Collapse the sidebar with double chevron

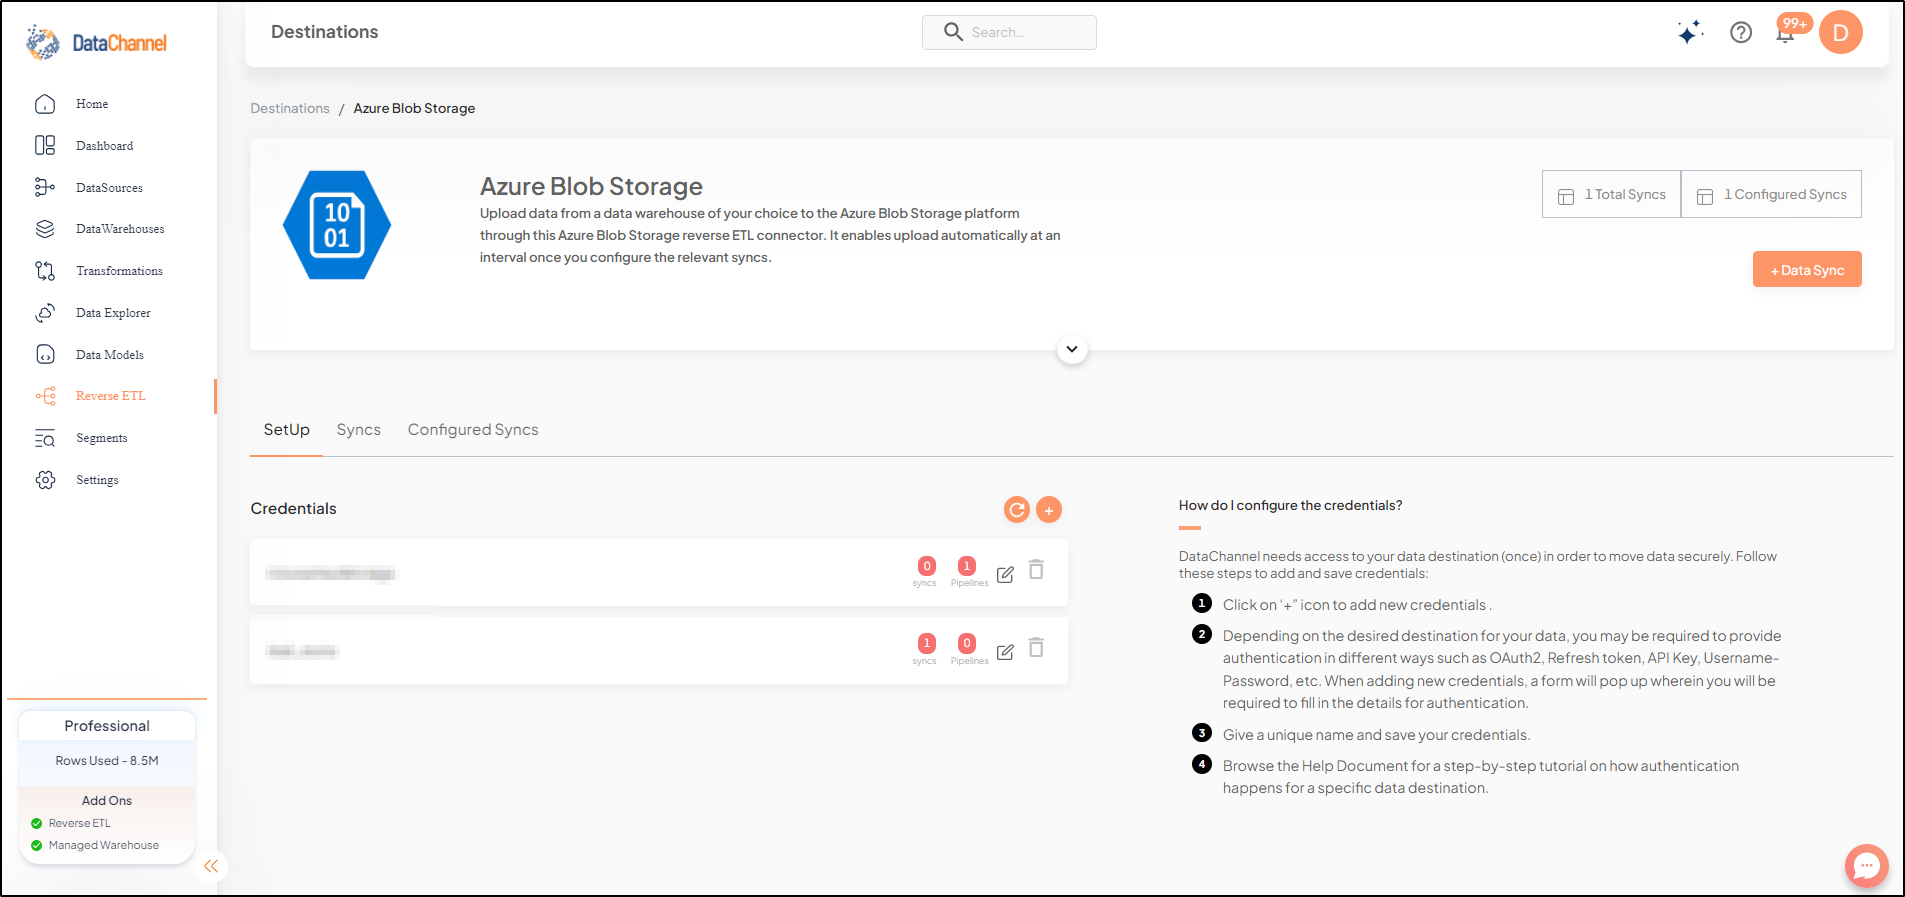pos(211,866)
